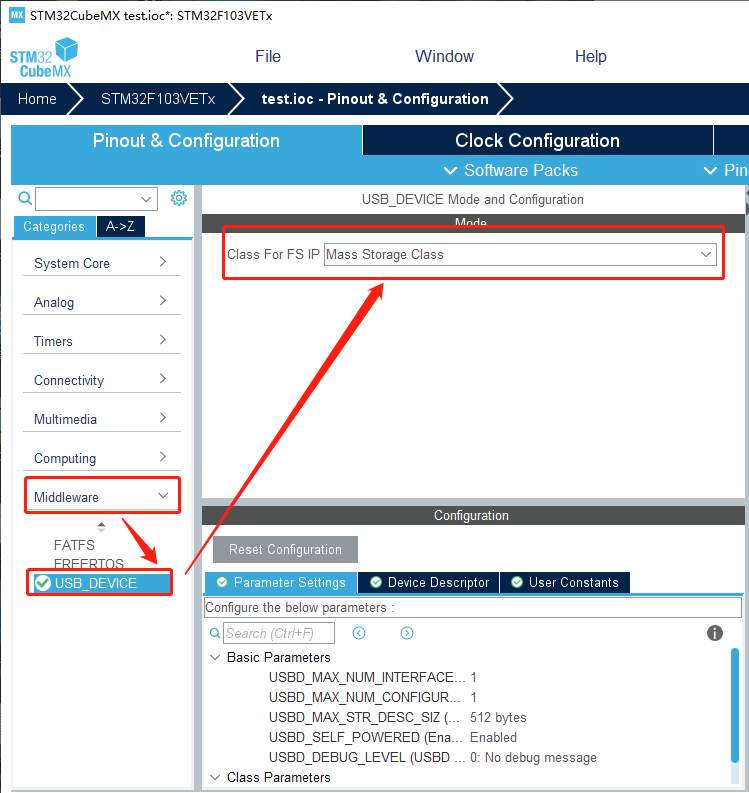The image size is (749, 793).
Task: Select FATFS middleware item
Action: point(74,545)
